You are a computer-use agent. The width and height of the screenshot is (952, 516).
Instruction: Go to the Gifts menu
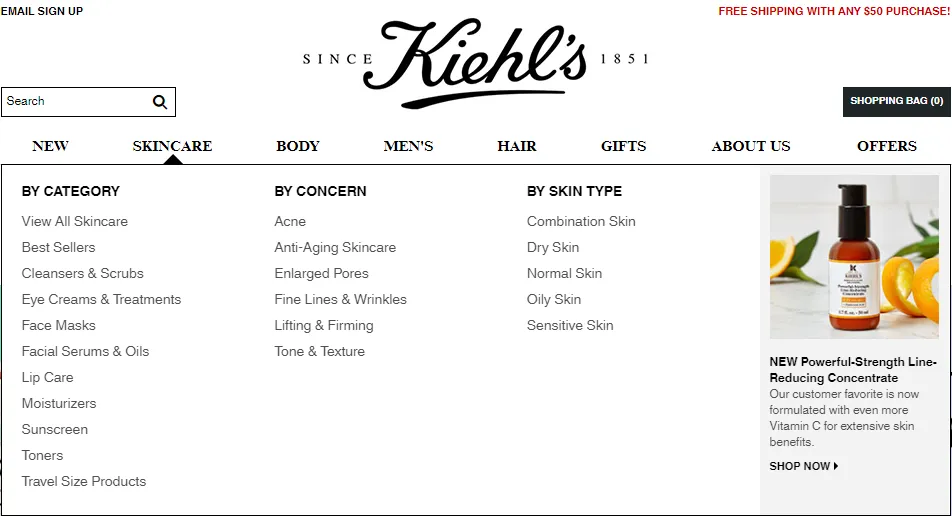[x=624, y=146]
